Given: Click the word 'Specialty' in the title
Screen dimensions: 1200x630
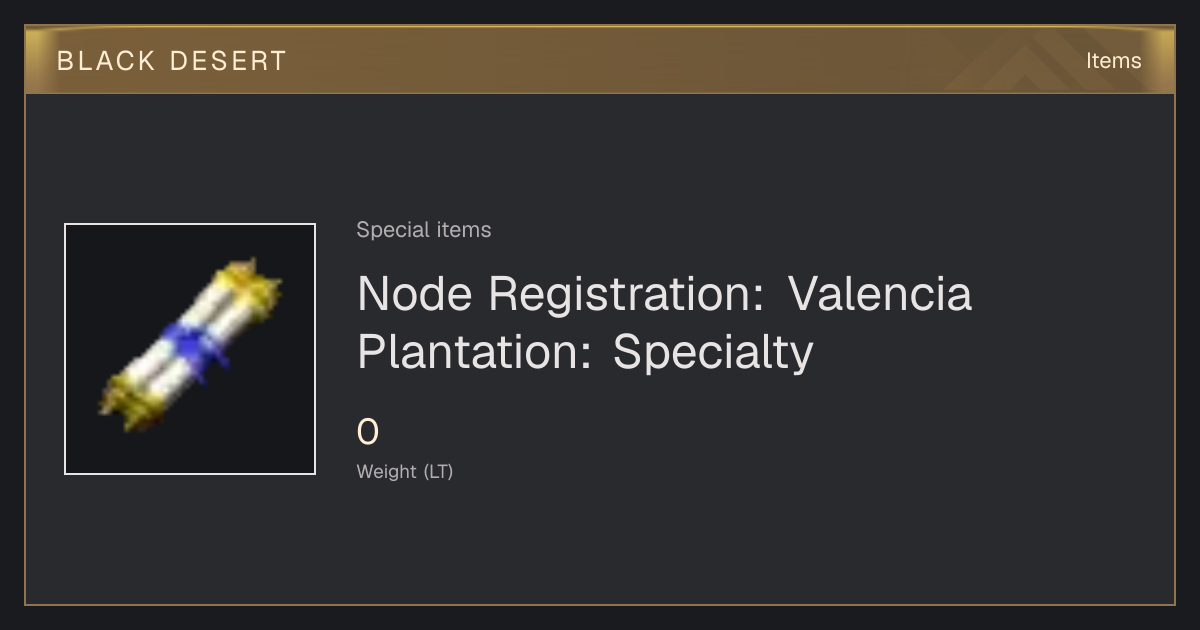Looking at the screenshot, I should 713,352.
